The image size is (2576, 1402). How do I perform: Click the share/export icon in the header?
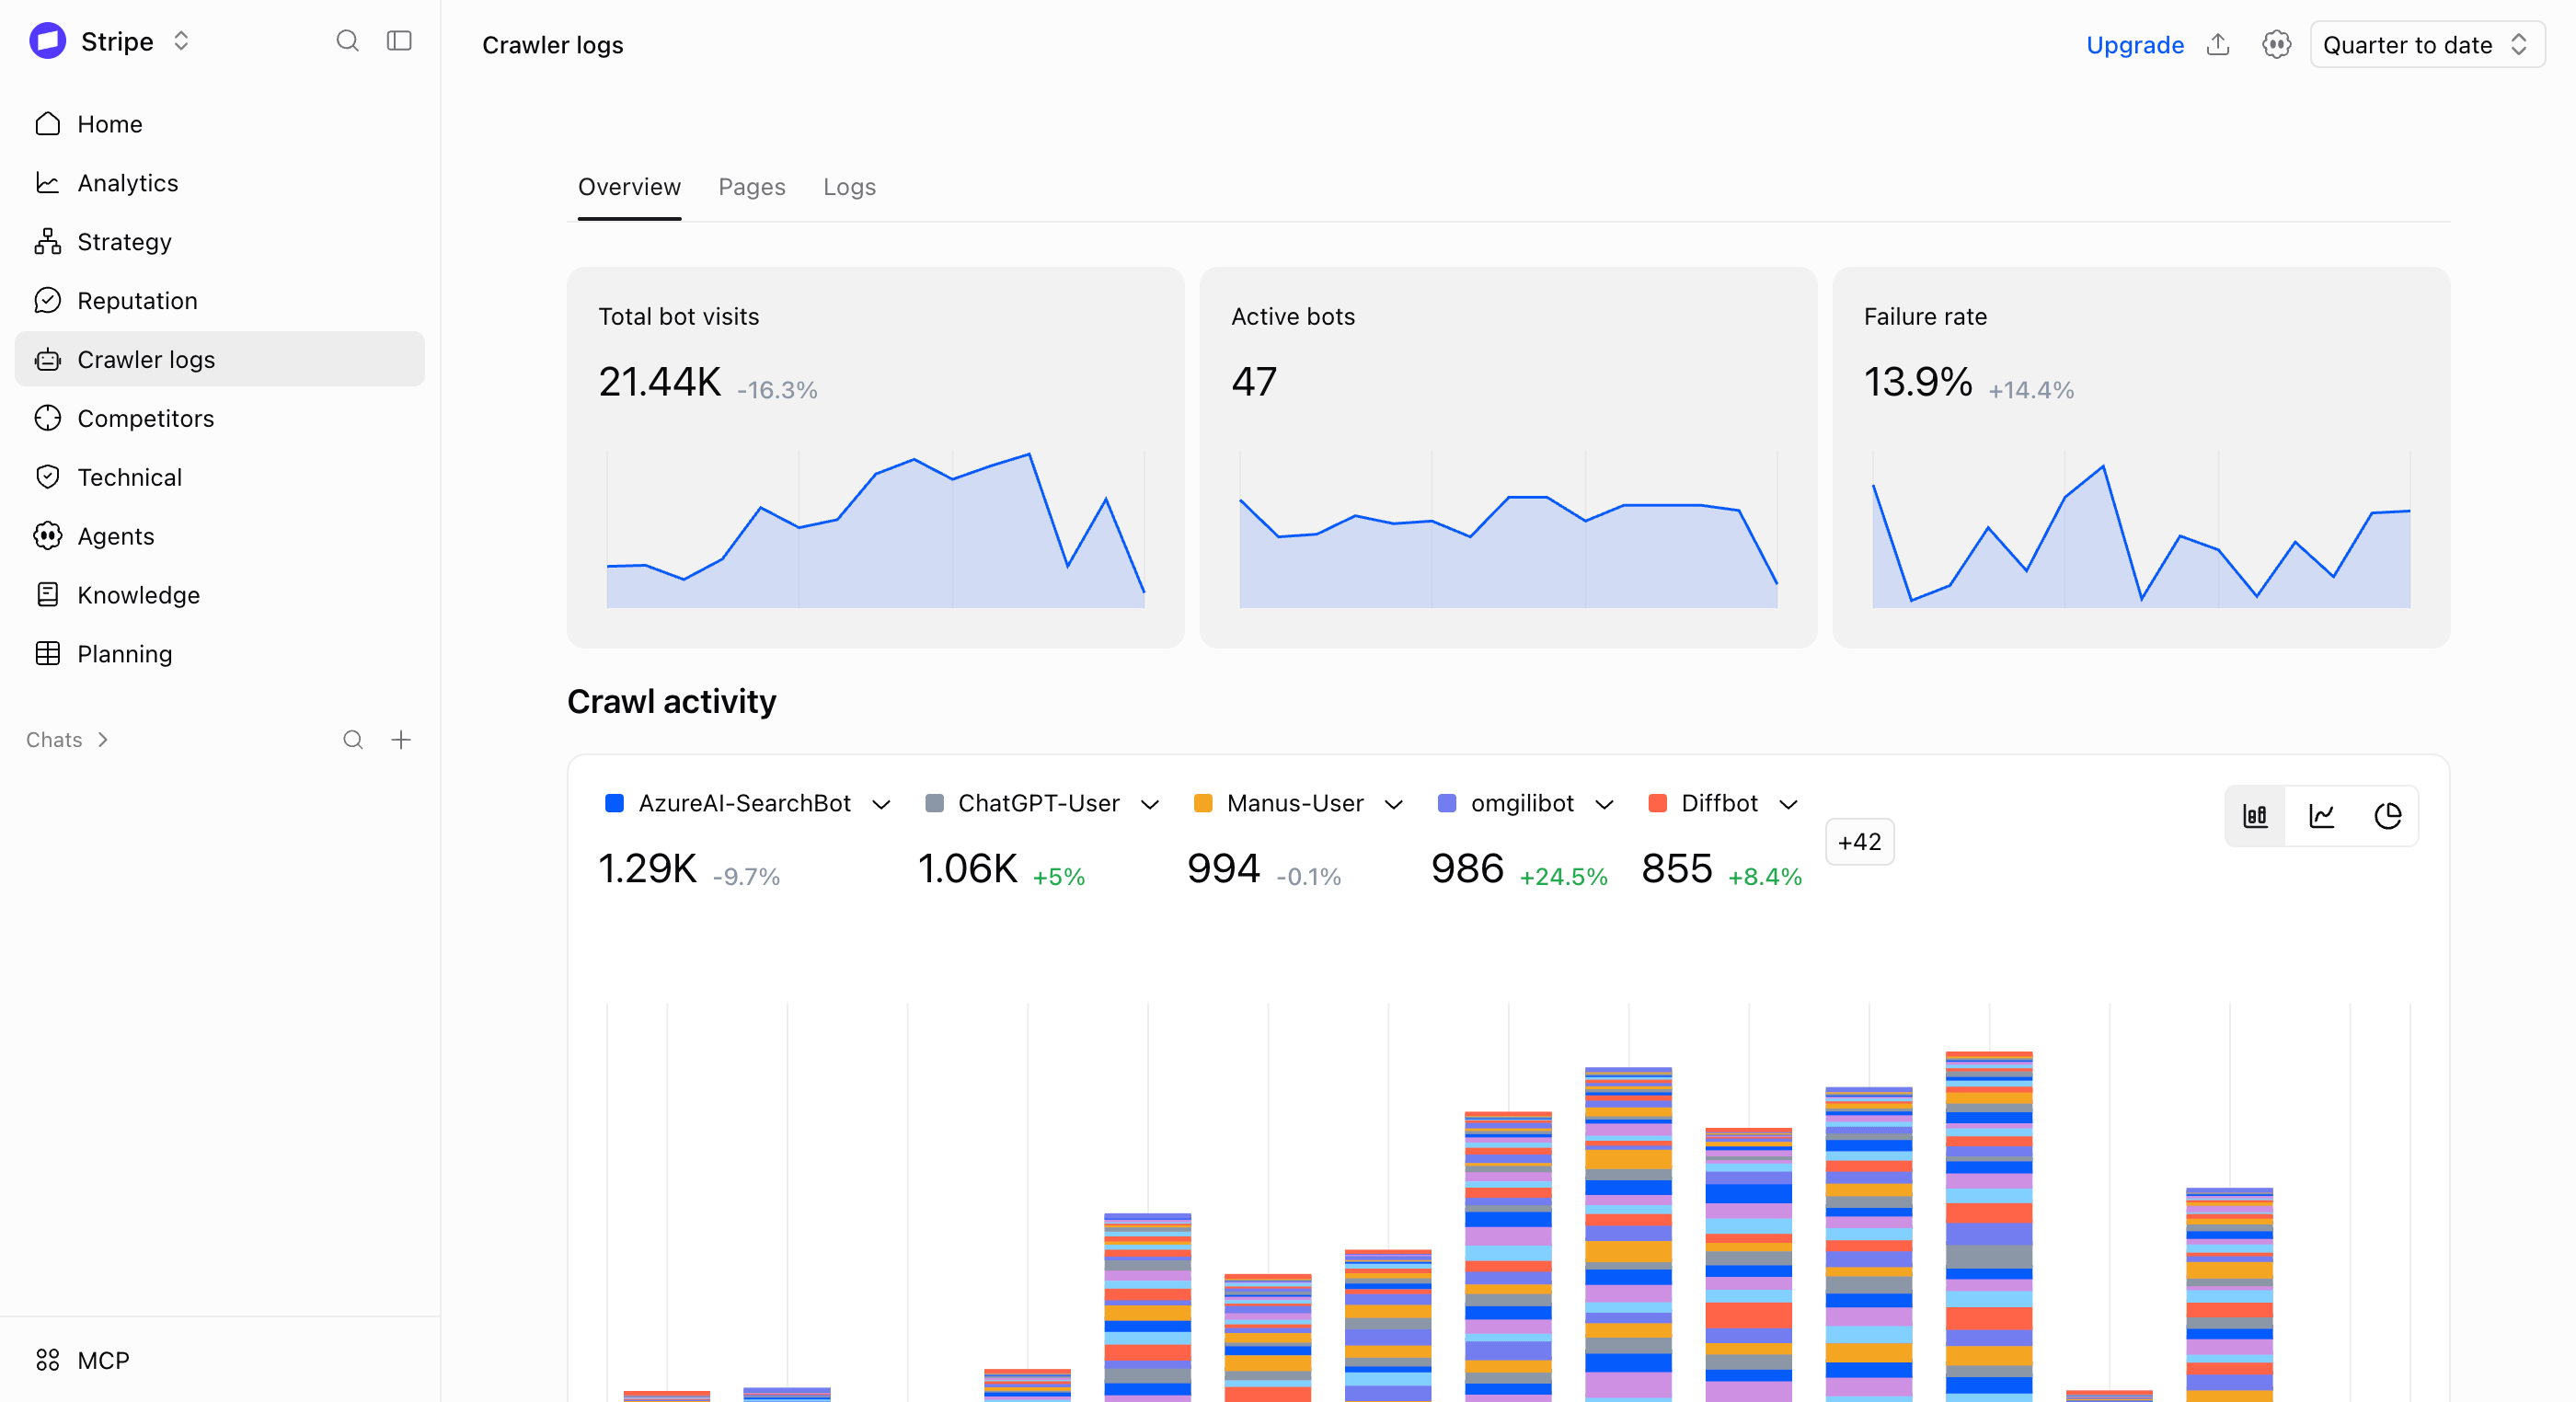click(x=2218, y=45)
